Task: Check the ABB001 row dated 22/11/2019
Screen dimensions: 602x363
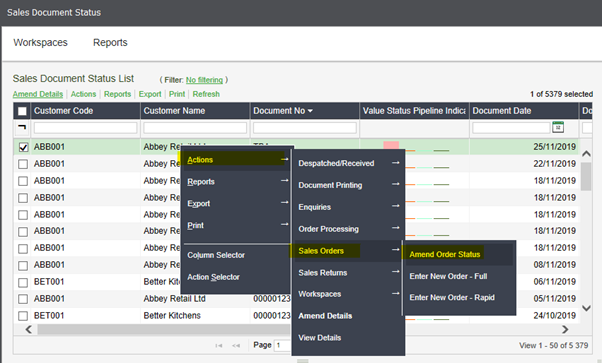Action: pos(23,164)
